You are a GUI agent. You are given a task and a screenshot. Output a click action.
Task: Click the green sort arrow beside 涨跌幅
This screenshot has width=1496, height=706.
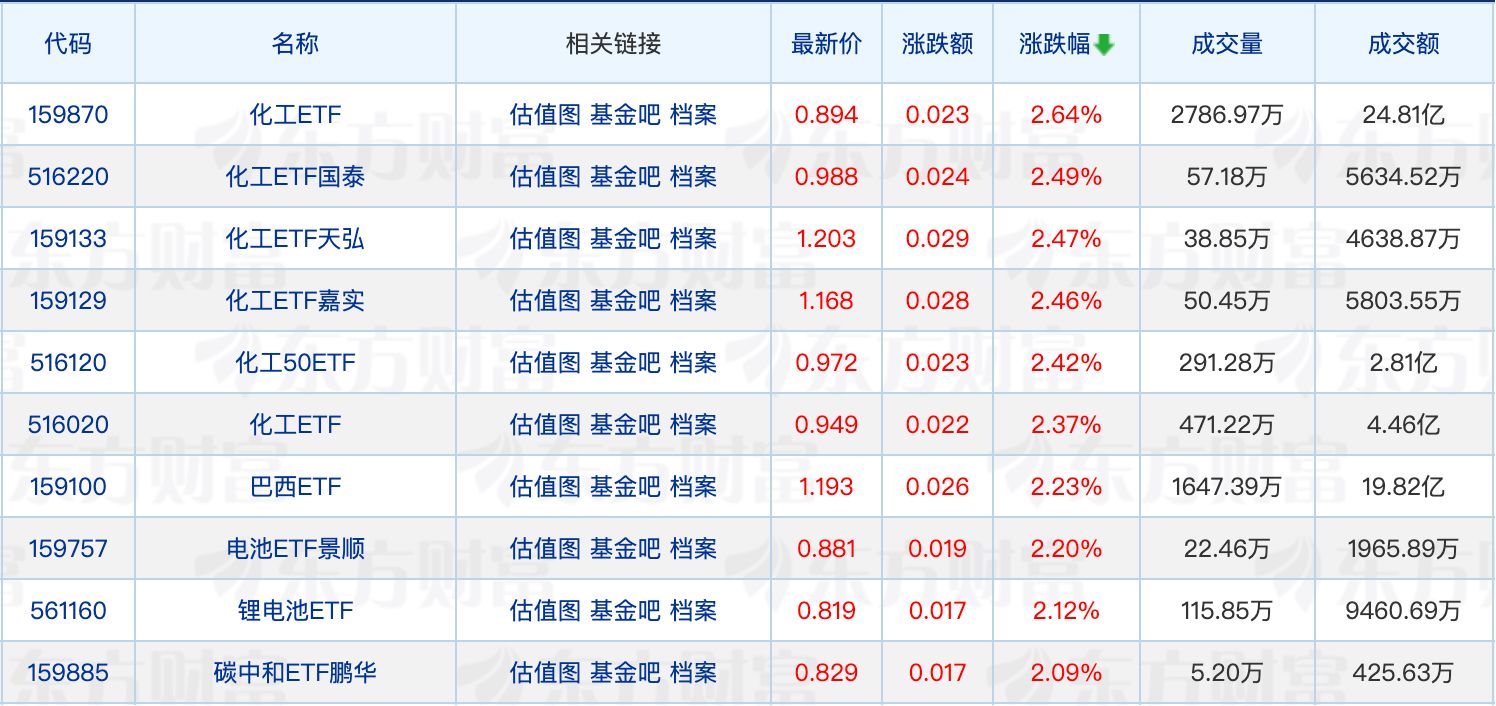1104,45
